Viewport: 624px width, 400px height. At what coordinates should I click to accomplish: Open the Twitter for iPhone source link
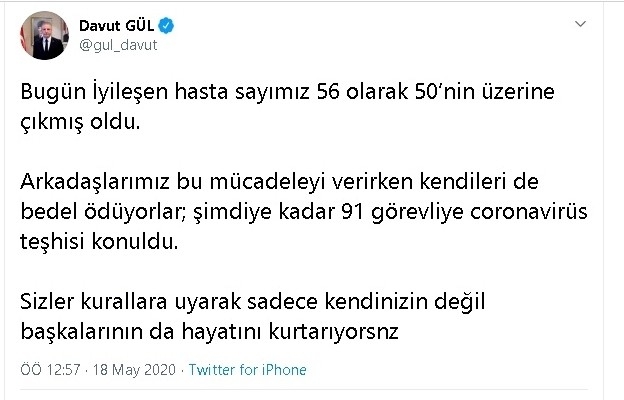pyautogui.click(x=248, y=370)
